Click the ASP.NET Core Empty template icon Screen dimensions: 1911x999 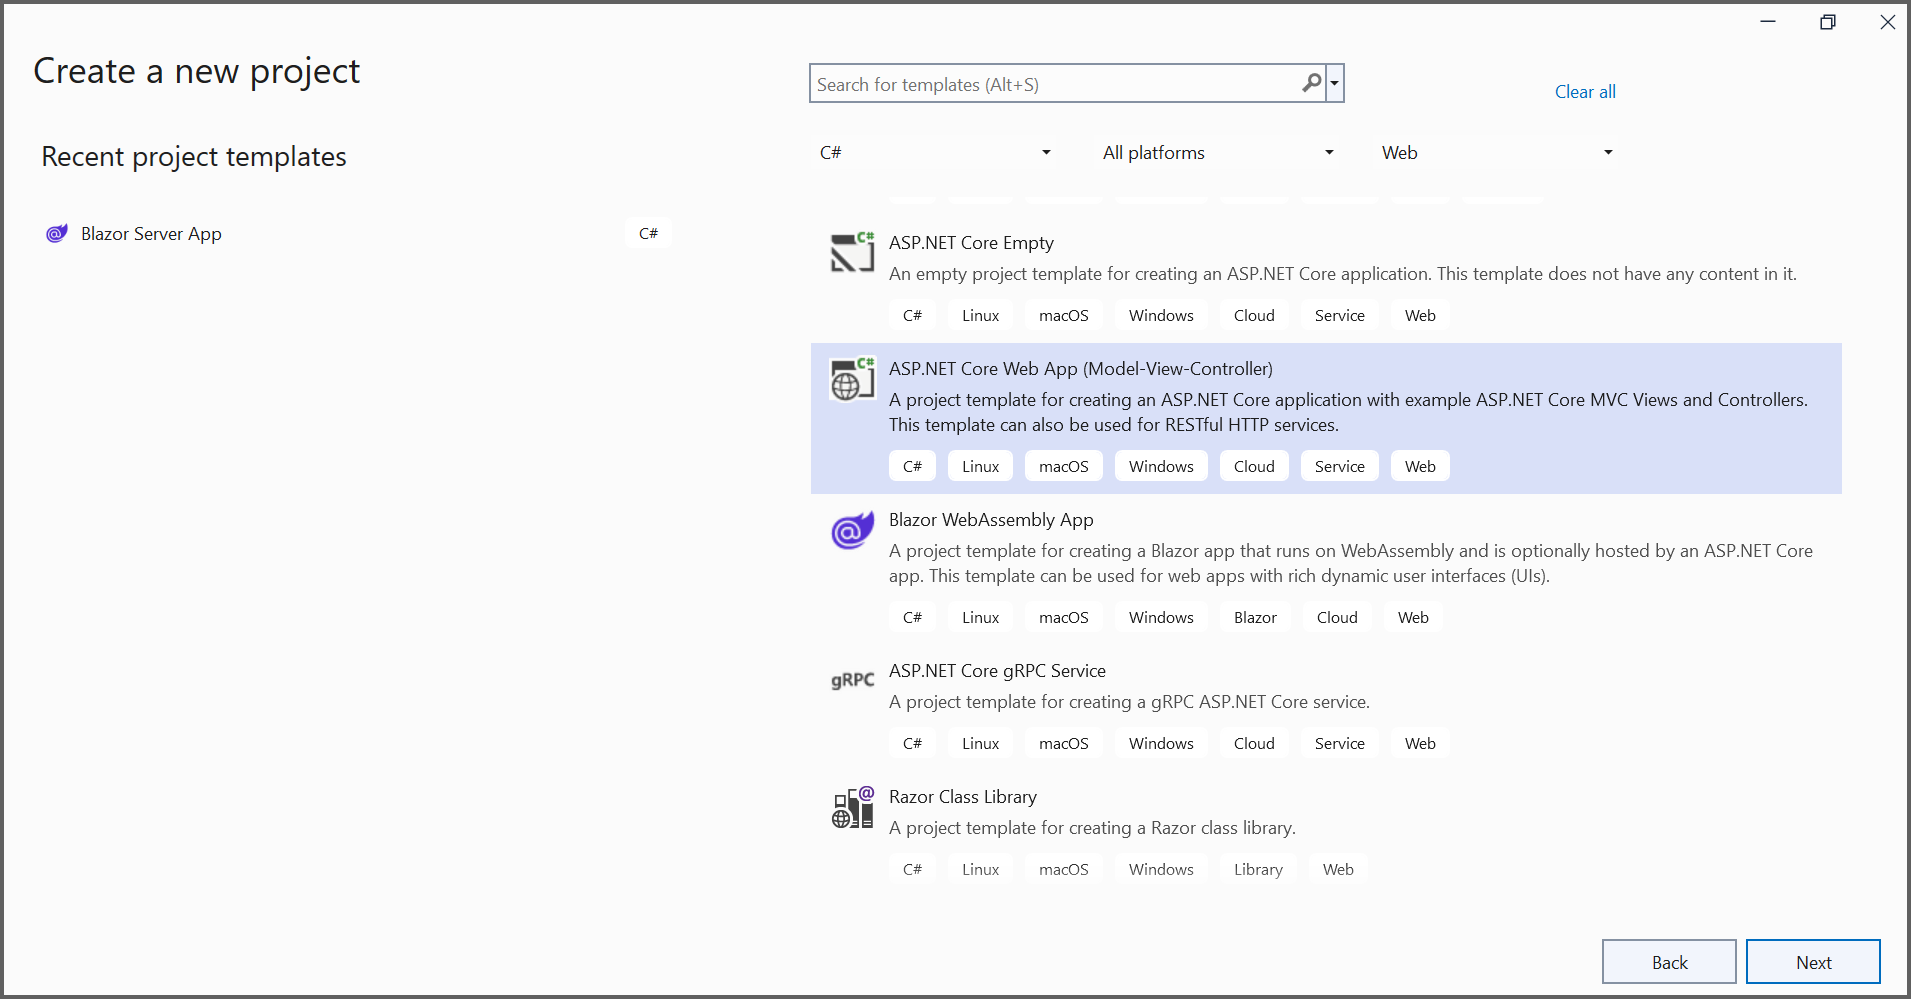tap(852, 252)
